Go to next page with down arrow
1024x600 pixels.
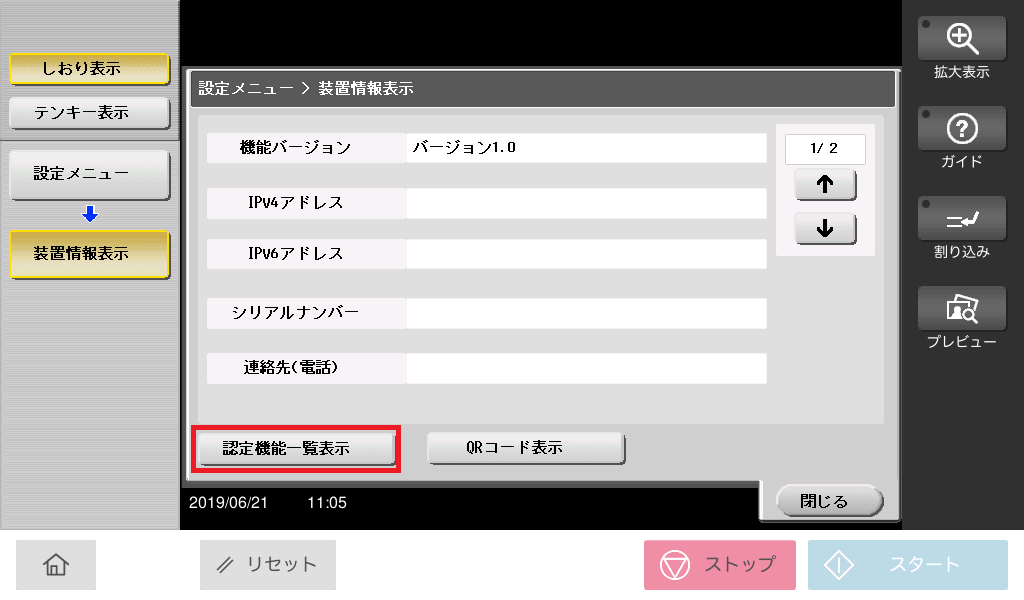click(825, 228)
